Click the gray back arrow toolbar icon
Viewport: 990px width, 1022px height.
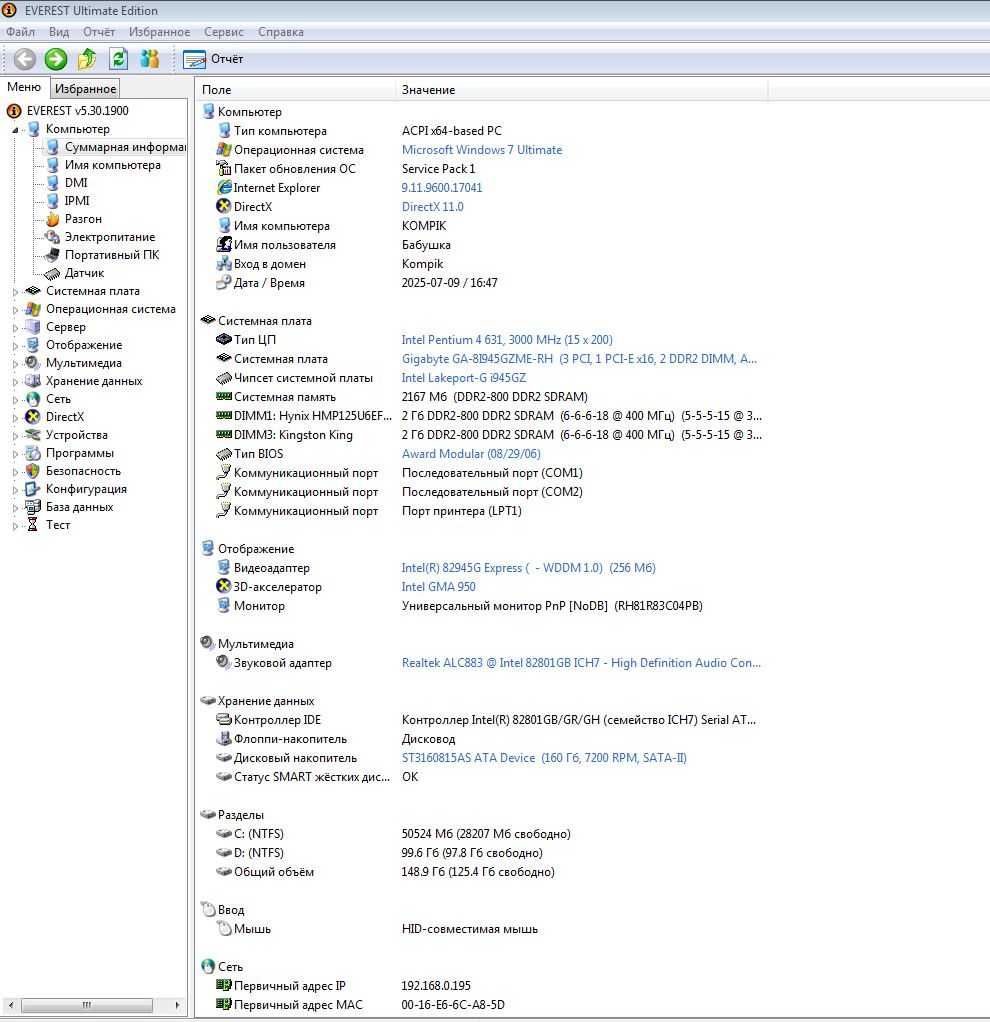[x=25, y=59]
